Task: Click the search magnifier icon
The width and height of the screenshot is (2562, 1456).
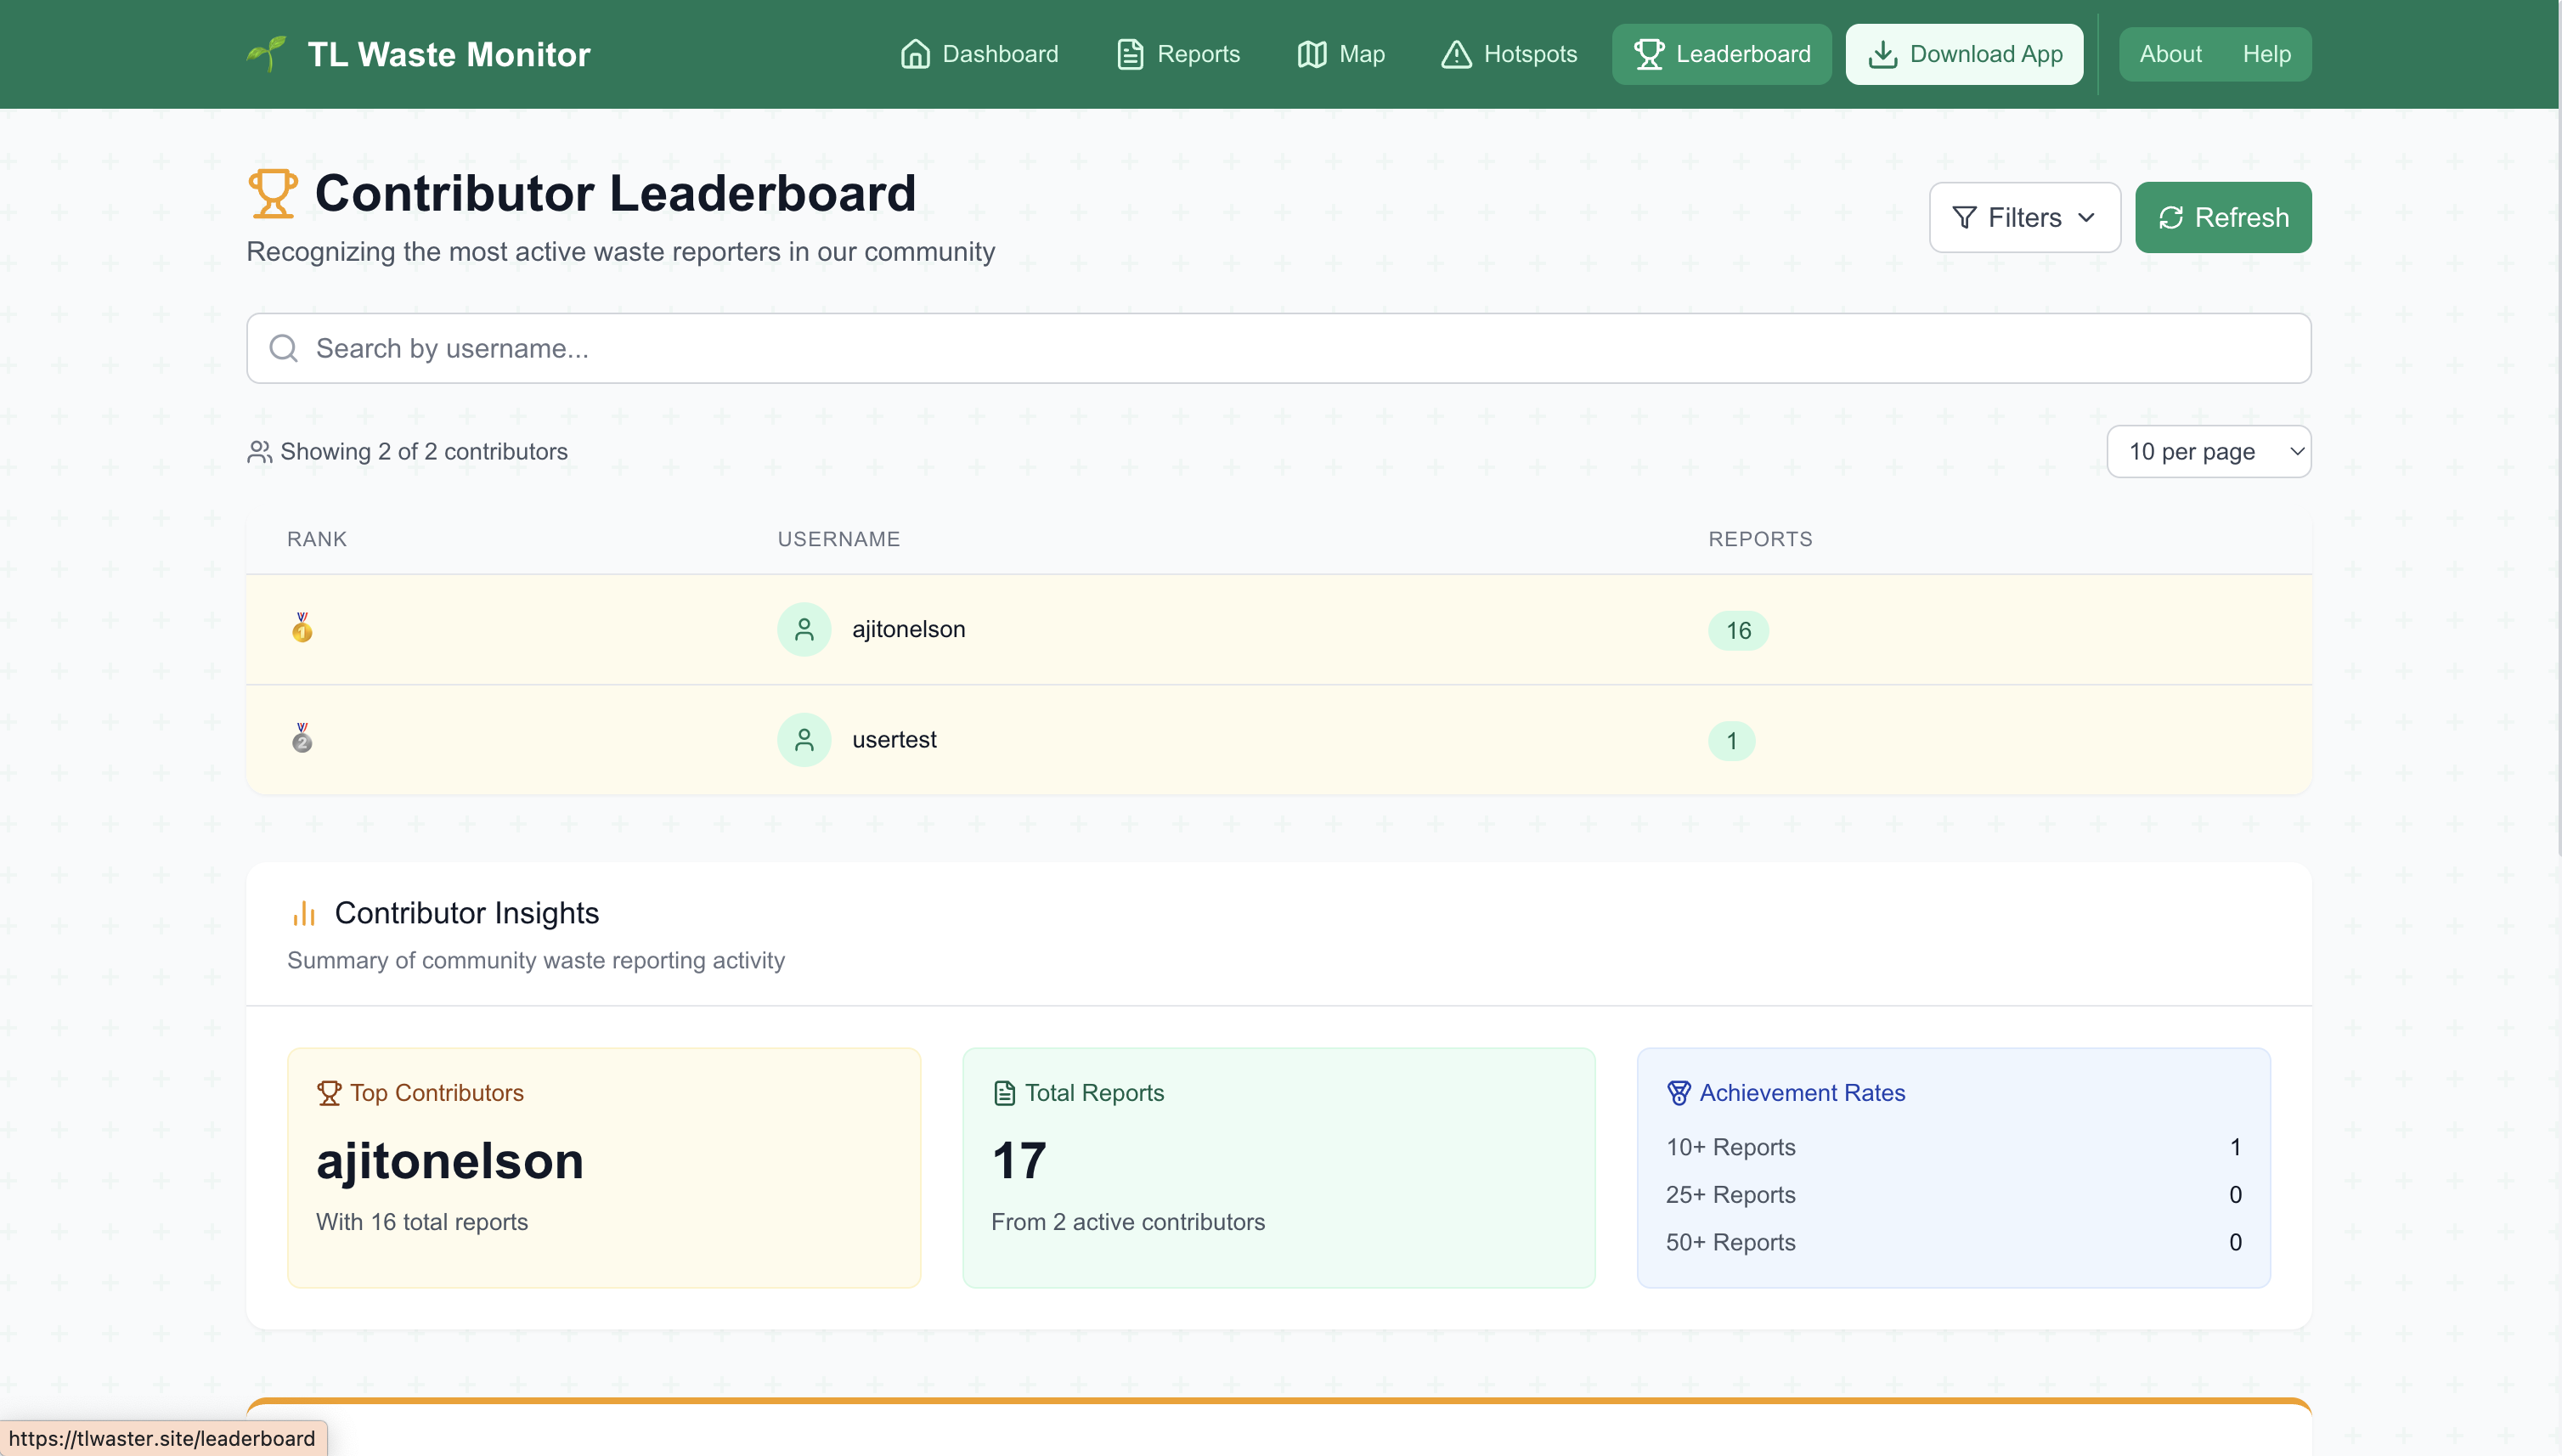Action: (x=284, y=348)
